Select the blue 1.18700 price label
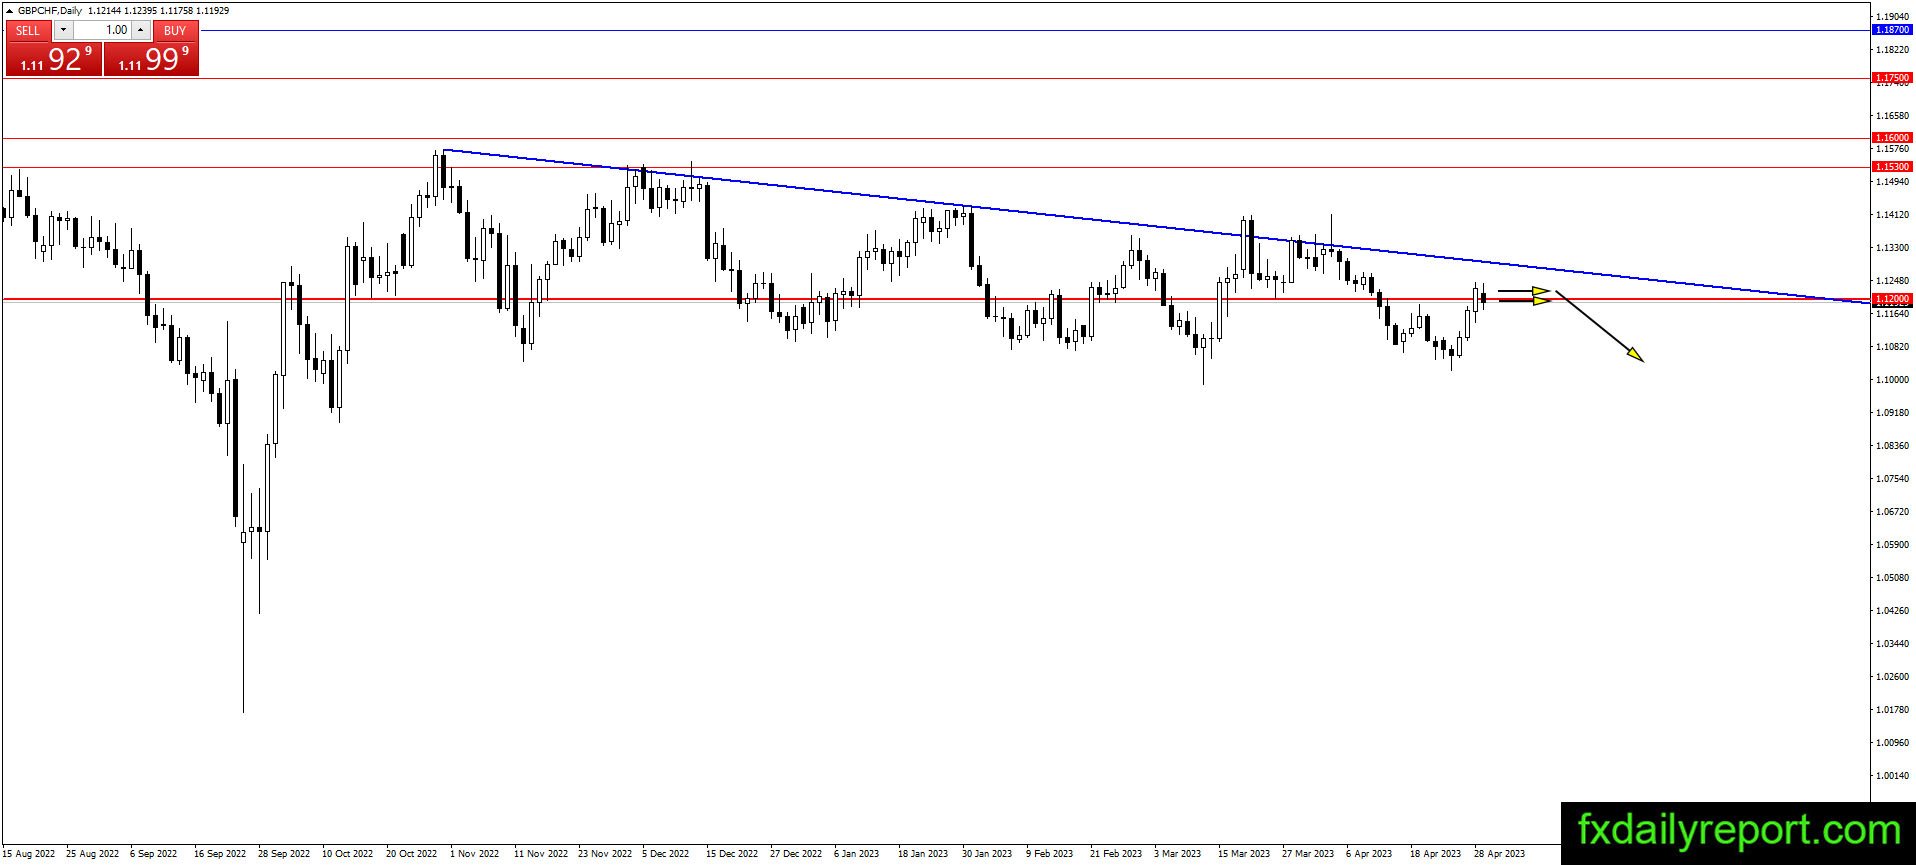This screenshot has height=865, width=1916. [1891, 30]
